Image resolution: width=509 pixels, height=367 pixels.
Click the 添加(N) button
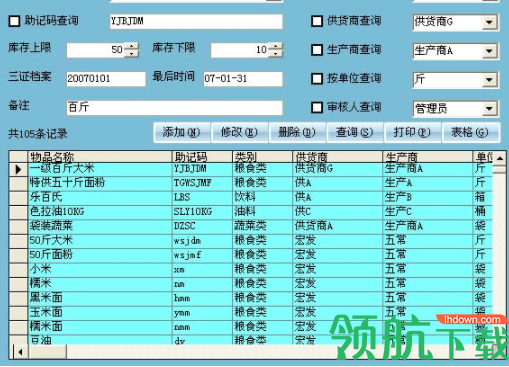point(182,132)
